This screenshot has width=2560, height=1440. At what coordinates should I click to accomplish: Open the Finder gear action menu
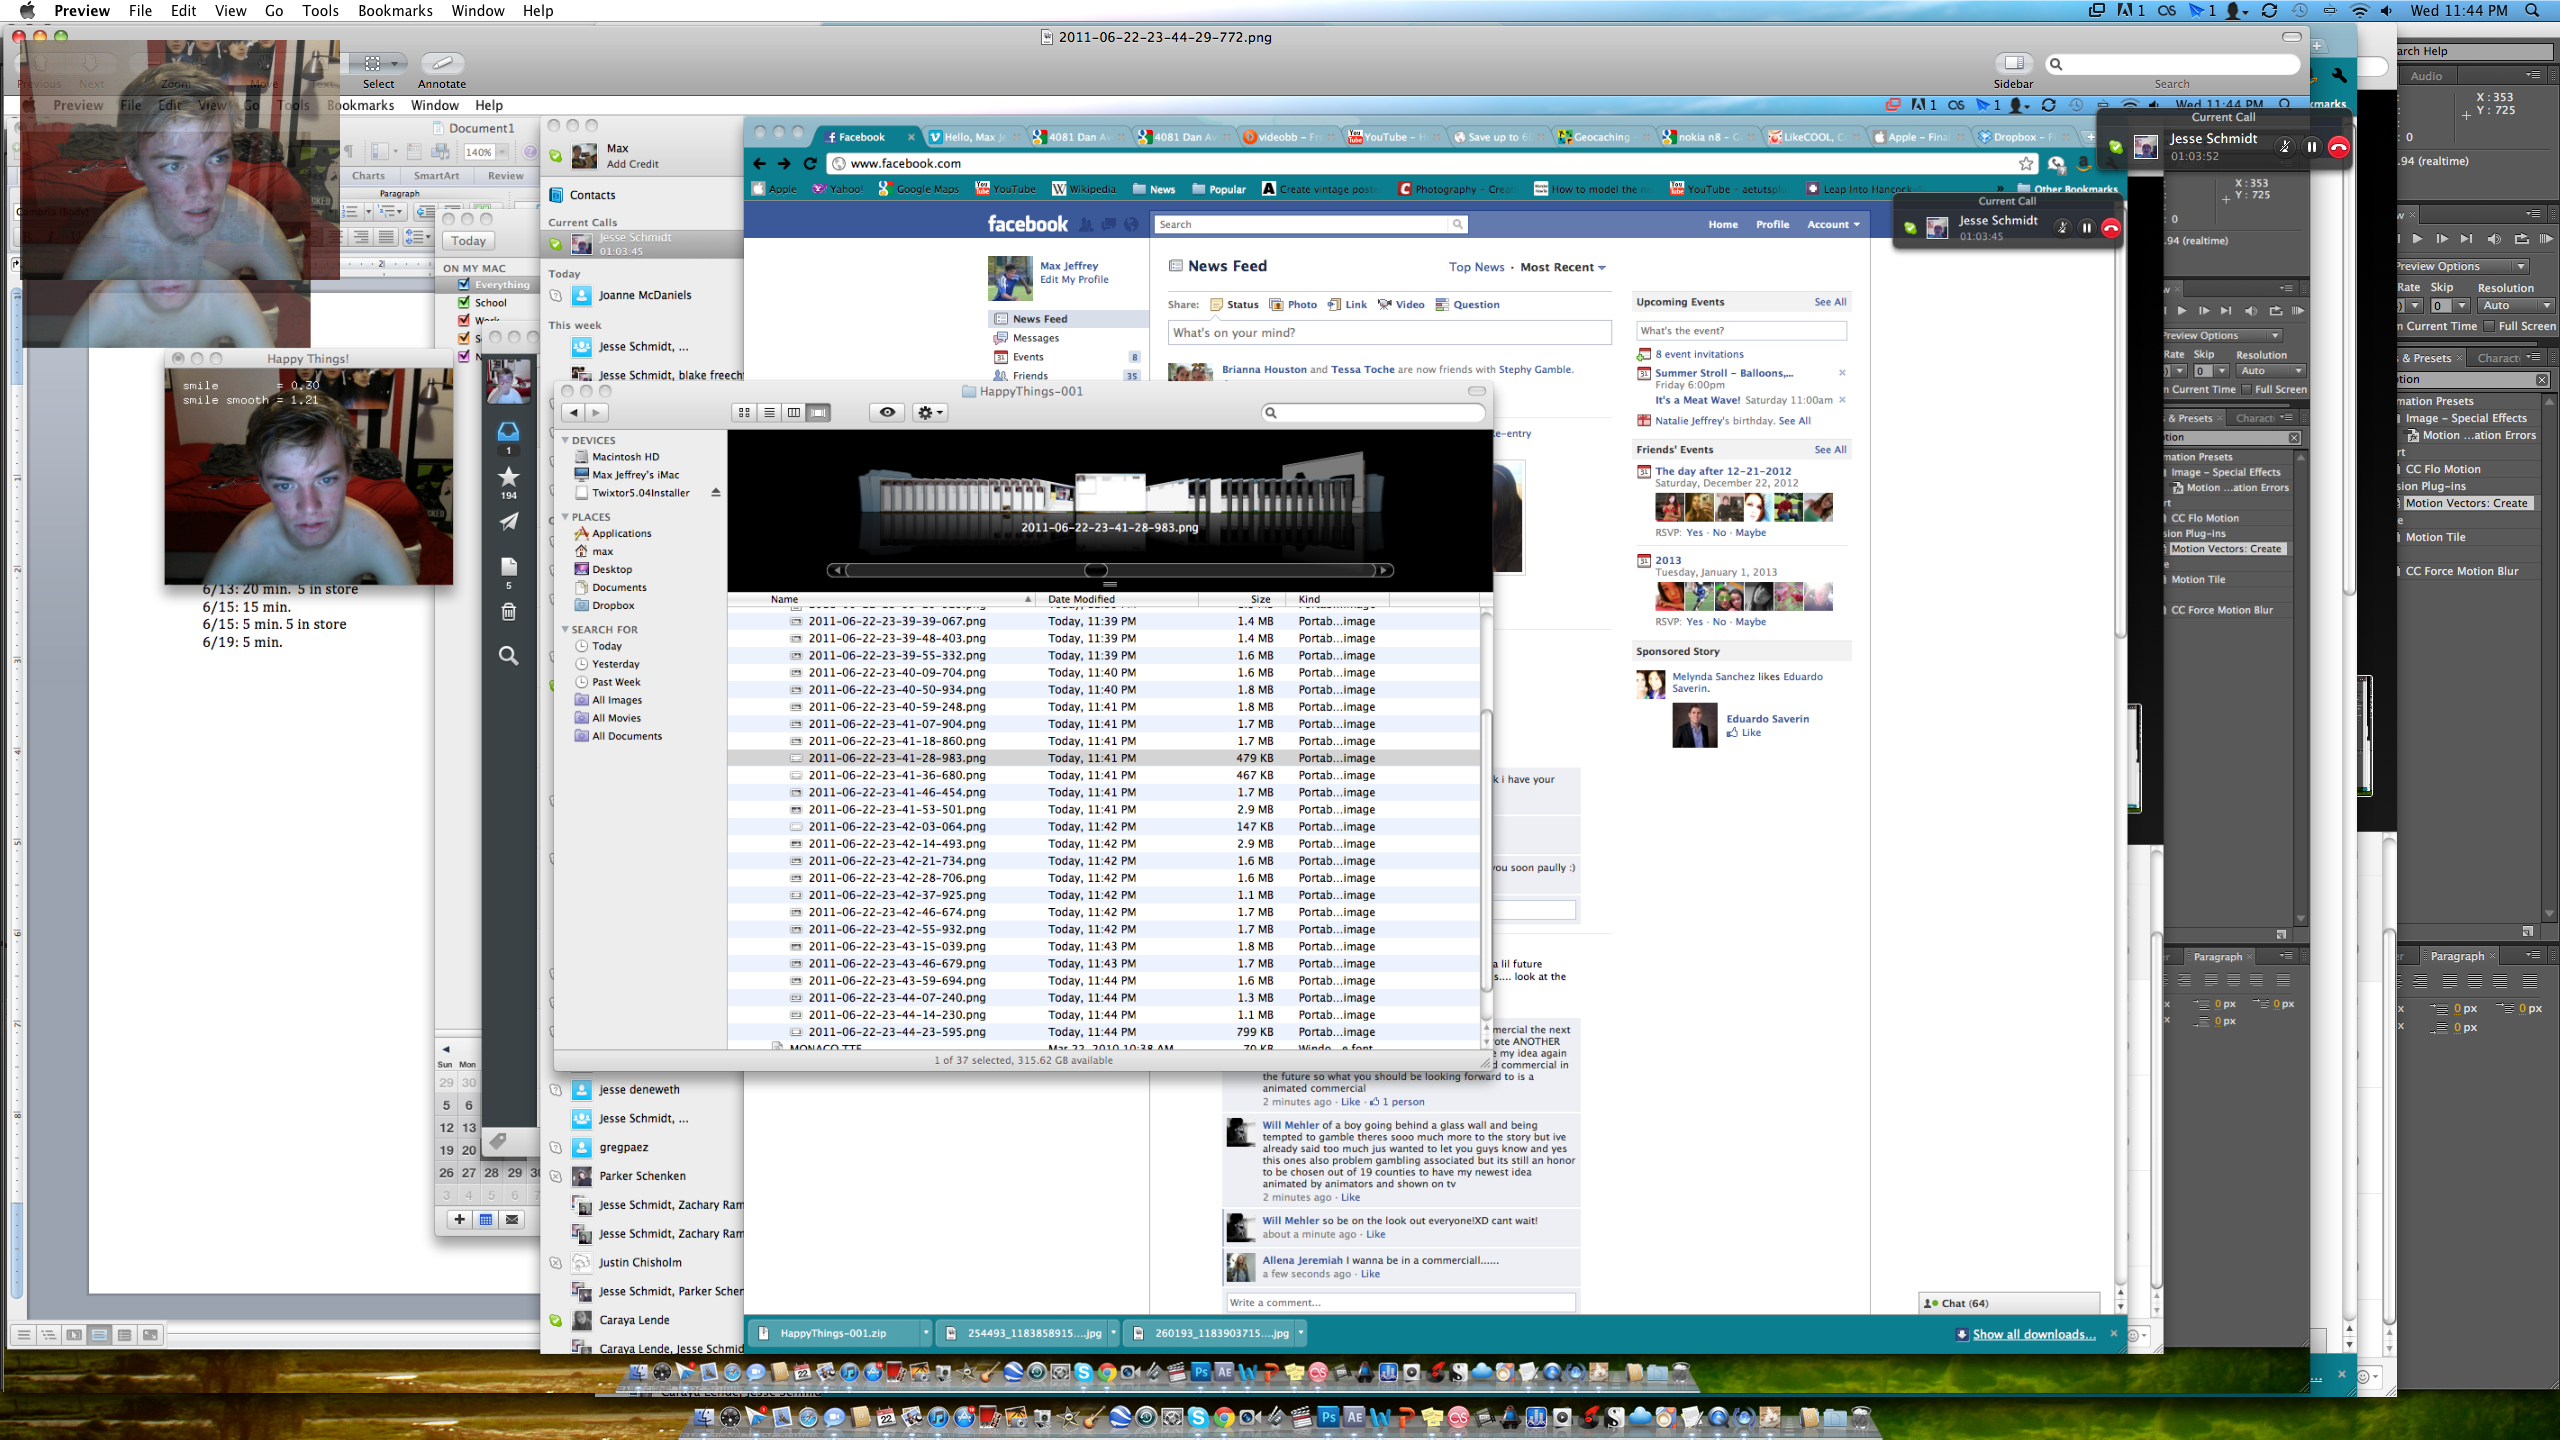click(x=929, y=412)
